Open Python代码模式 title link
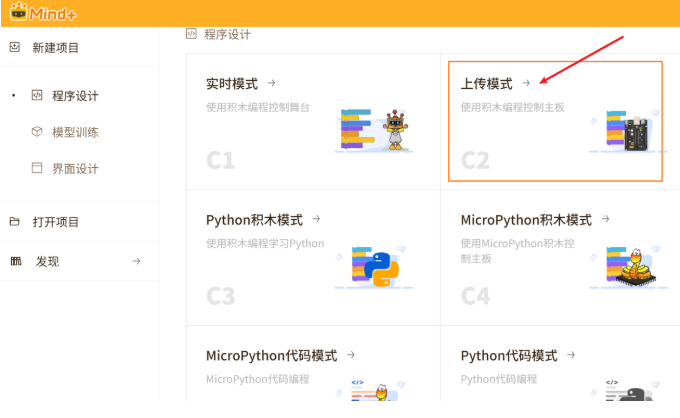Image resolution: width=680 pixels, height=418 pixels. tap(509, 356)
